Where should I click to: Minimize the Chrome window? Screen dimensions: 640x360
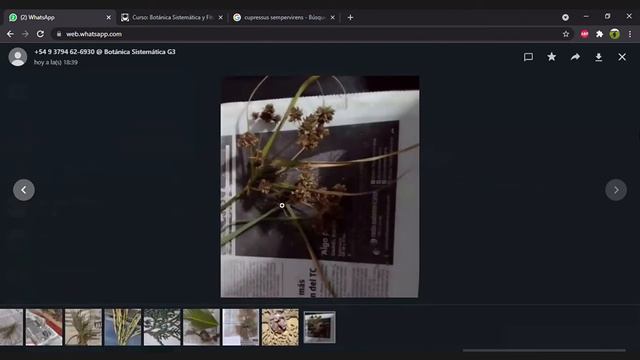click(586, 16)
